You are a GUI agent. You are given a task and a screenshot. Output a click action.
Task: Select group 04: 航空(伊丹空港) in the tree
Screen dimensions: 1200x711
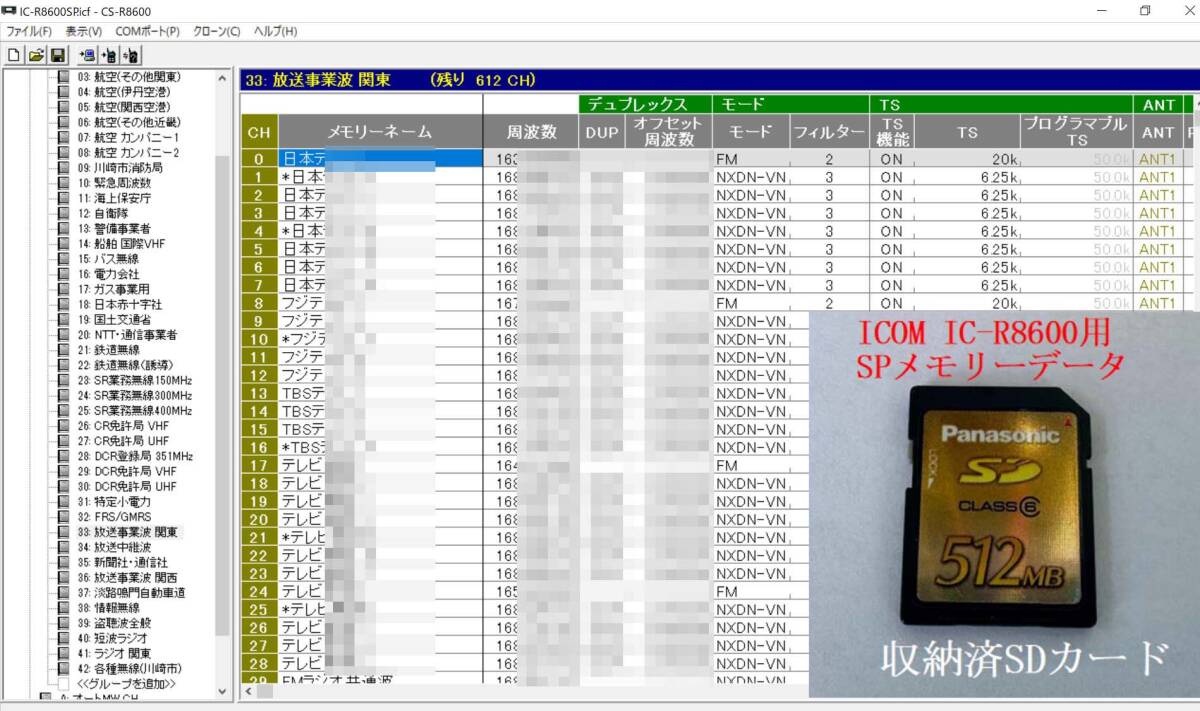coord(124,92)
